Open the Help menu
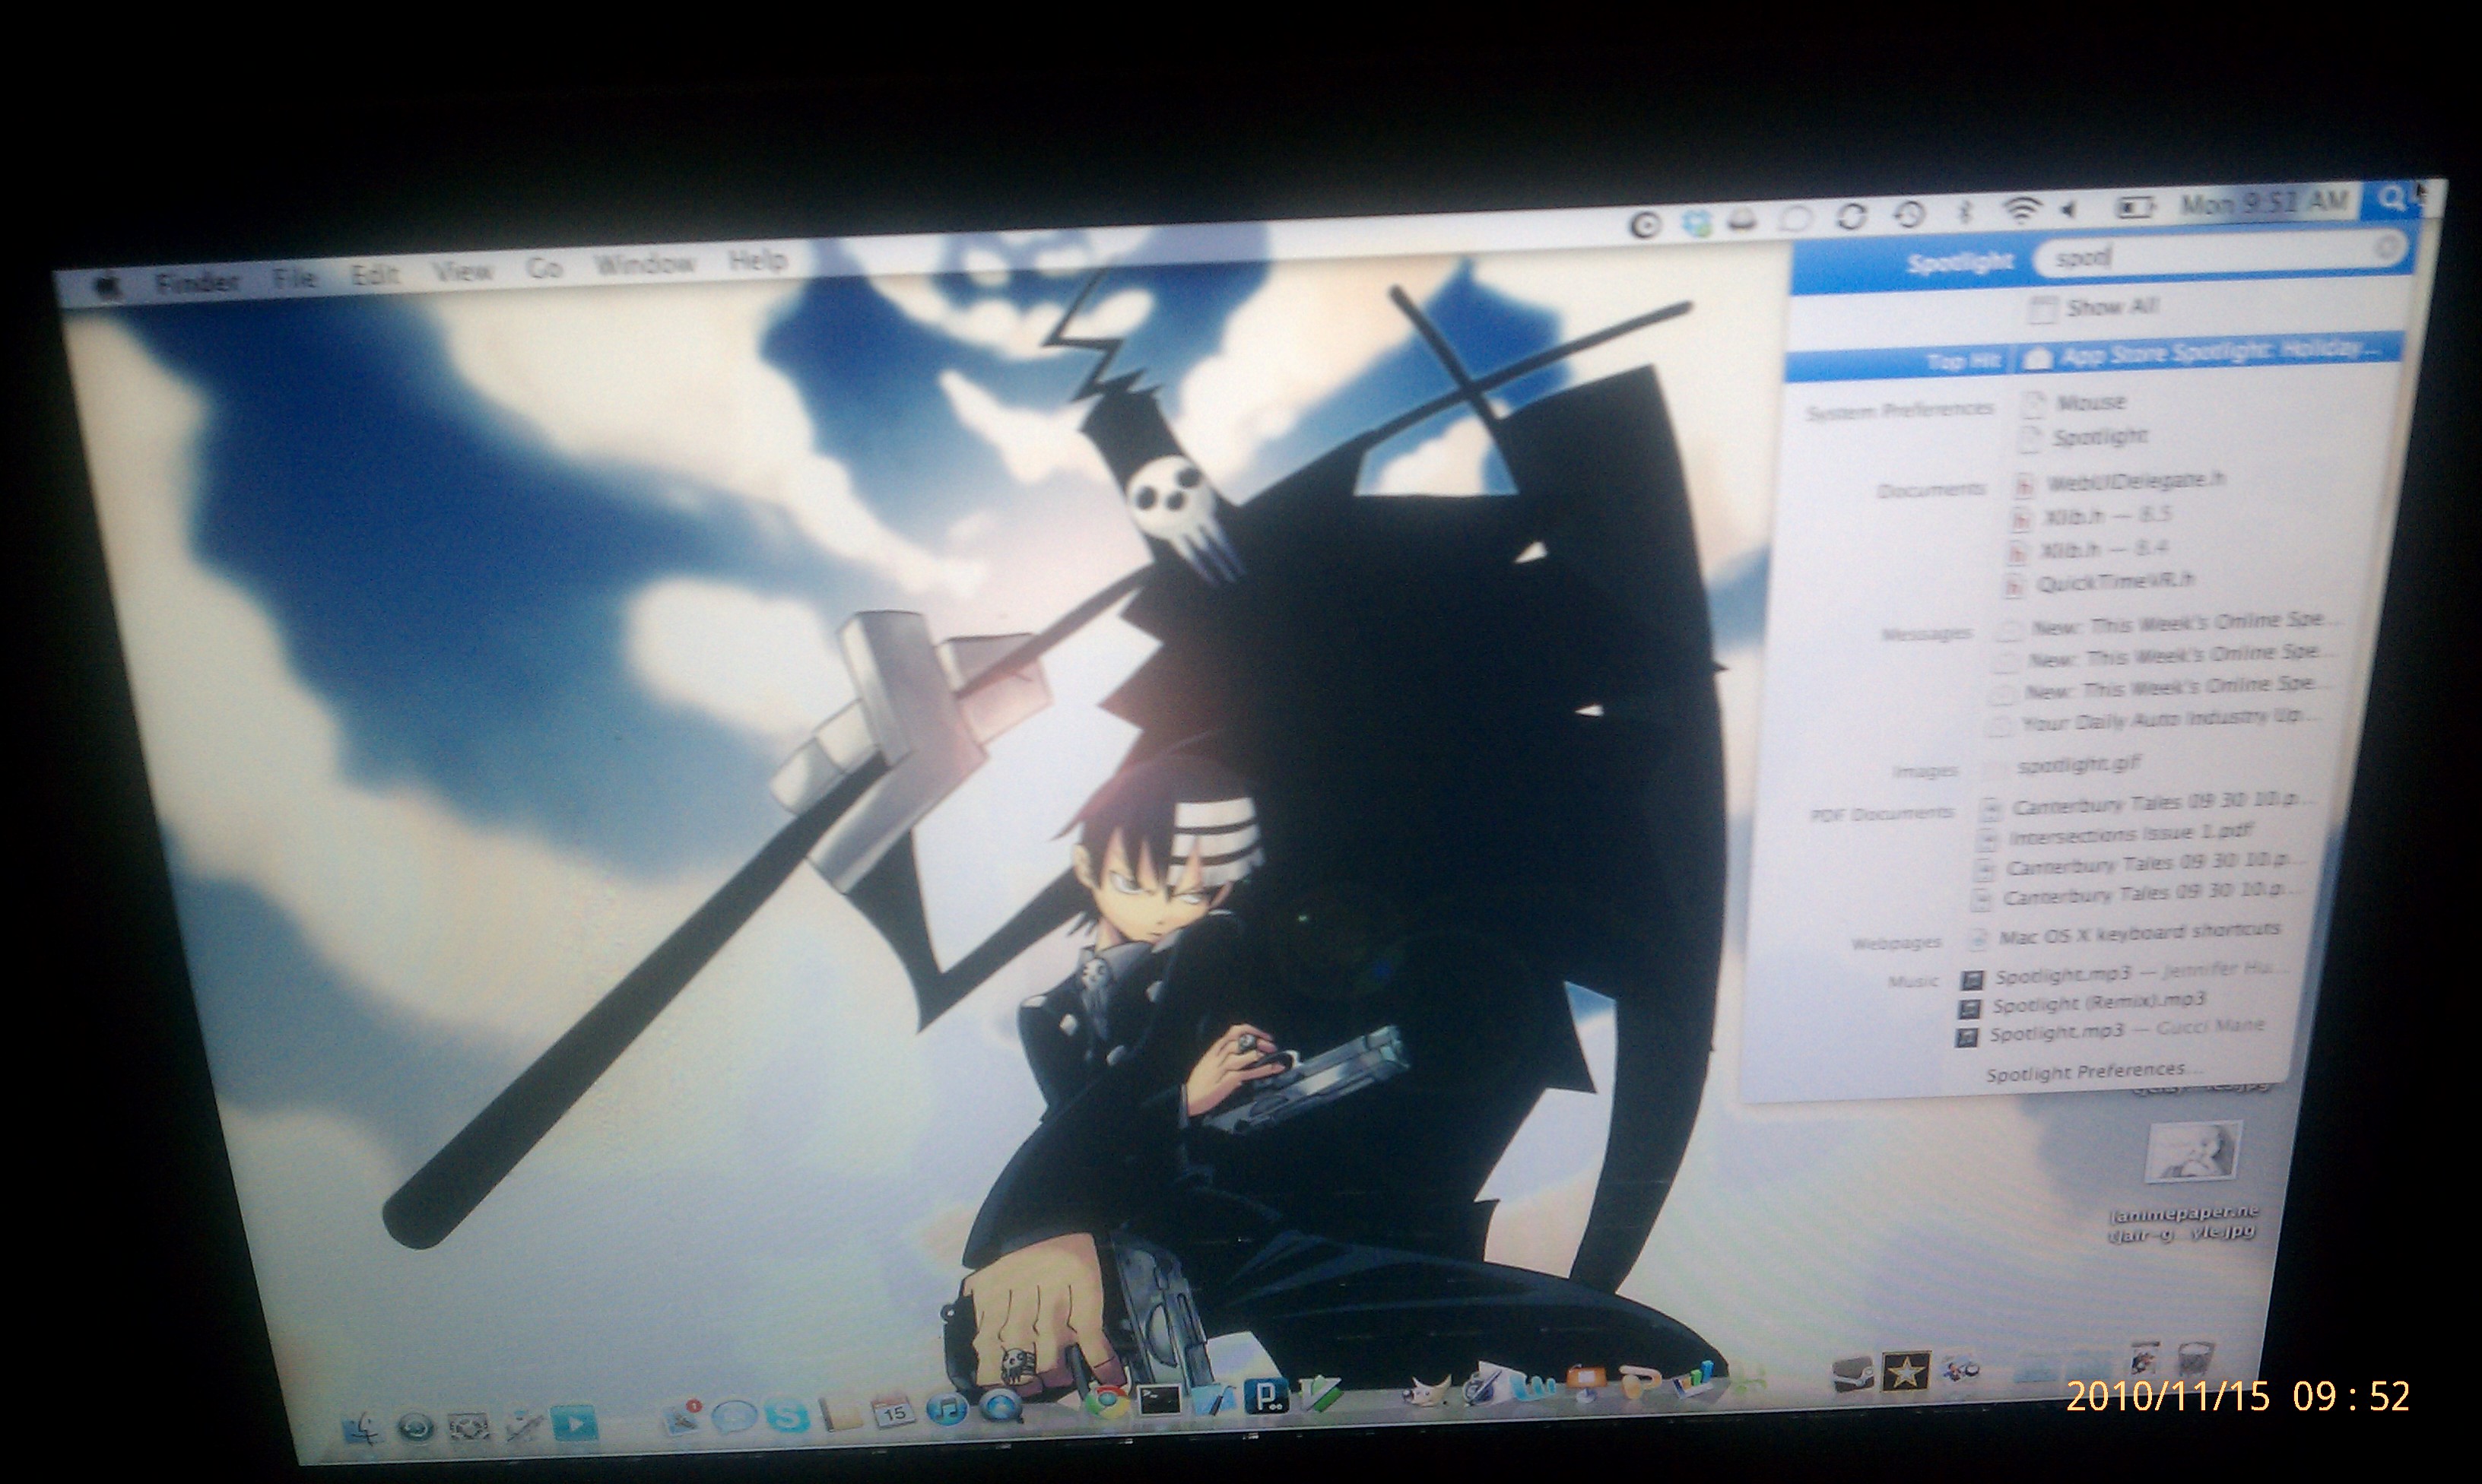2482x1484 pixels. [x=757, y=260]
